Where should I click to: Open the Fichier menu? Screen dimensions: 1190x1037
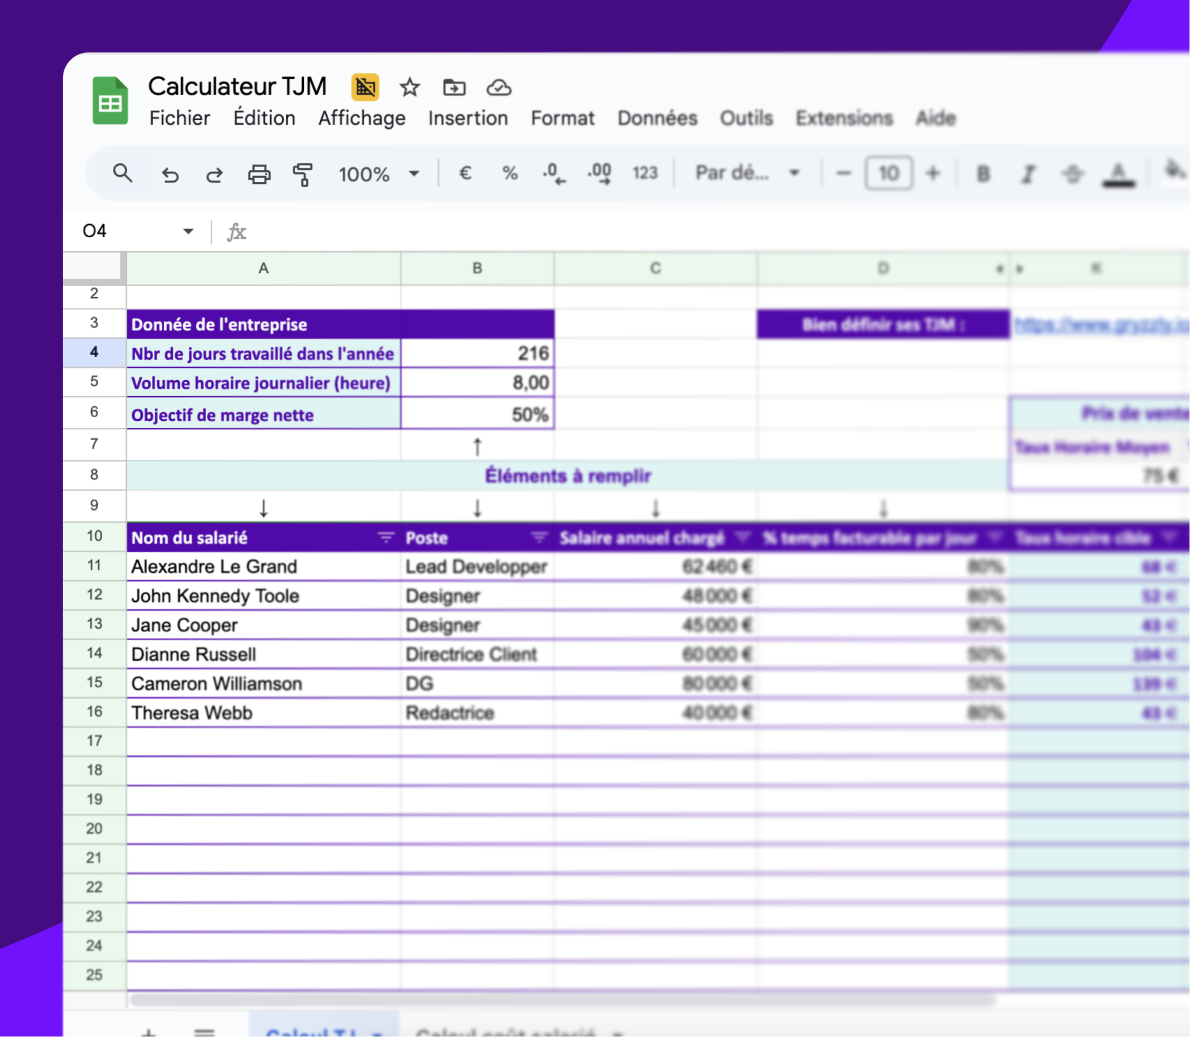pyautogui.click(x=180, y=118)
